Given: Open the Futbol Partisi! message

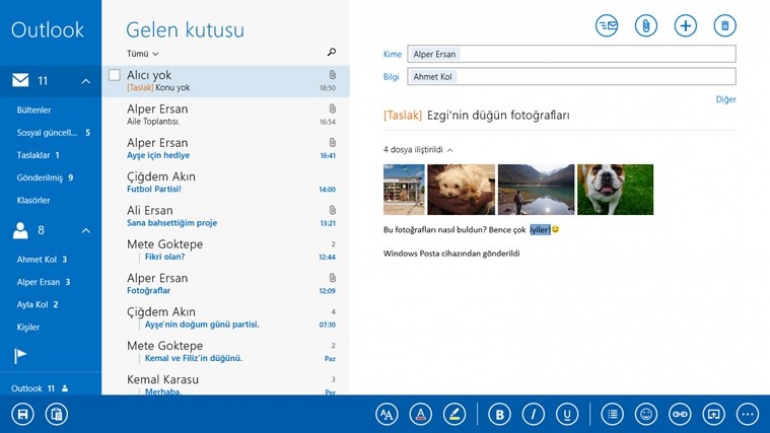Looking at the screenshot, I should coord(226,182).
